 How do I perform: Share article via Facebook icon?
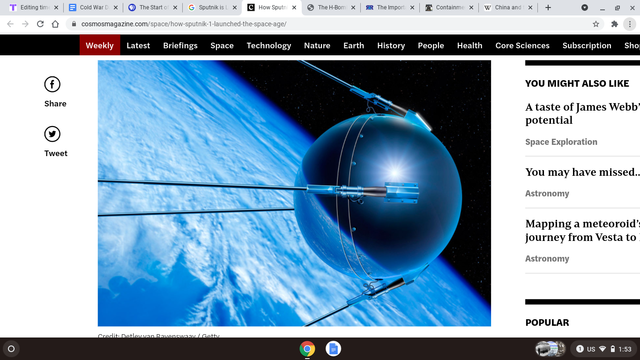52,84
